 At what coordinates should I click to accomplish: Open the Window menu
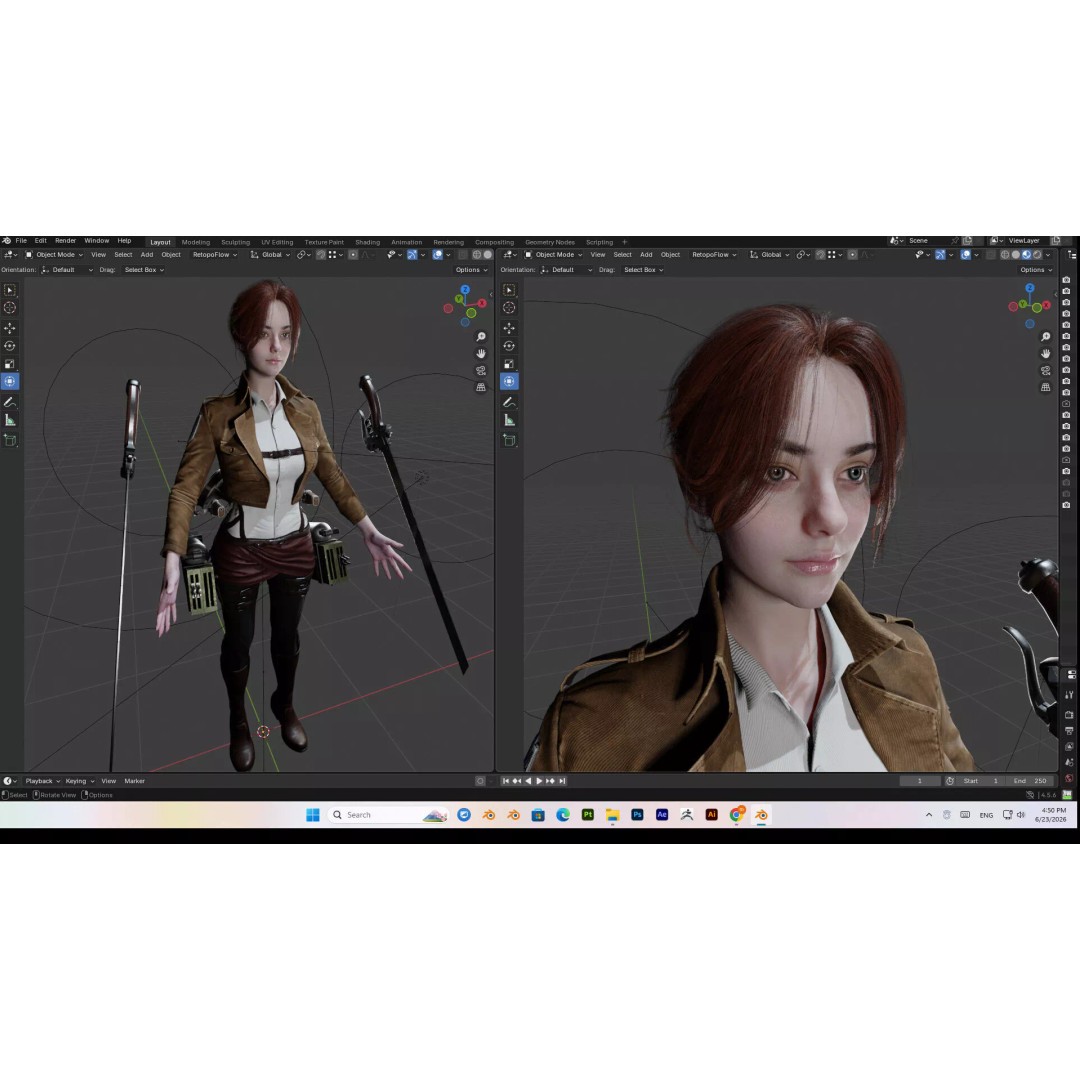(96, 241)
